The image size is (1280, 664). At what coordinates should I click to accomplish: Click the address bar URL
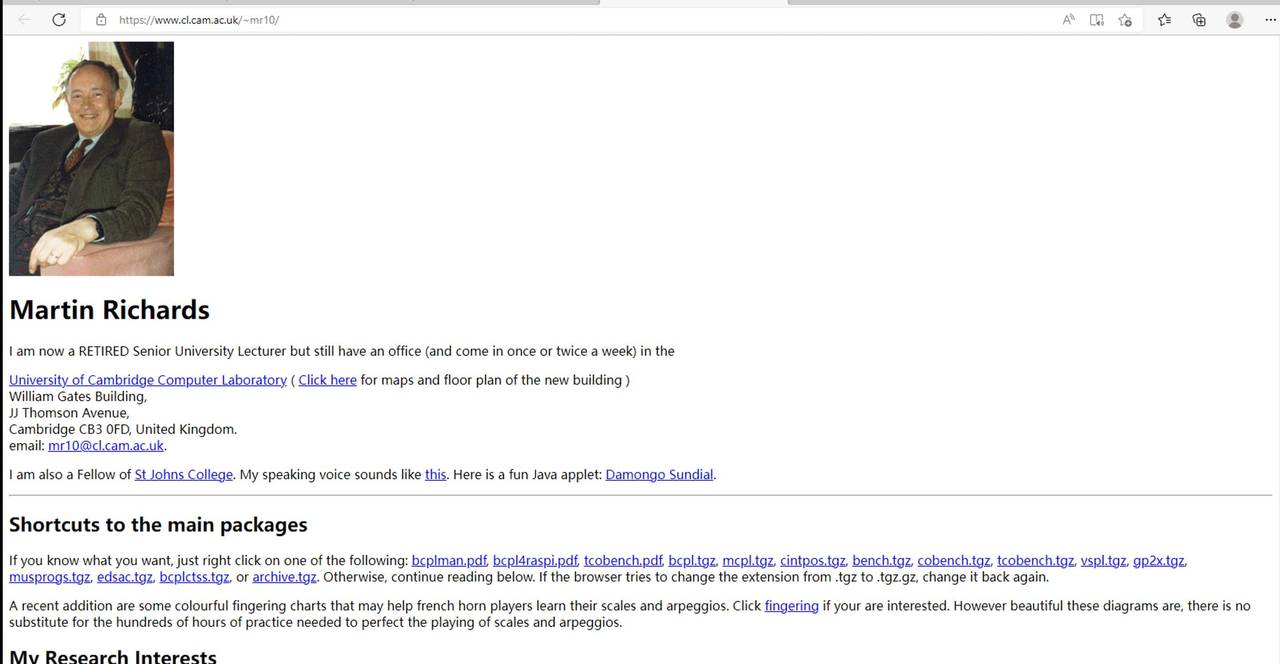click(198, 19)
